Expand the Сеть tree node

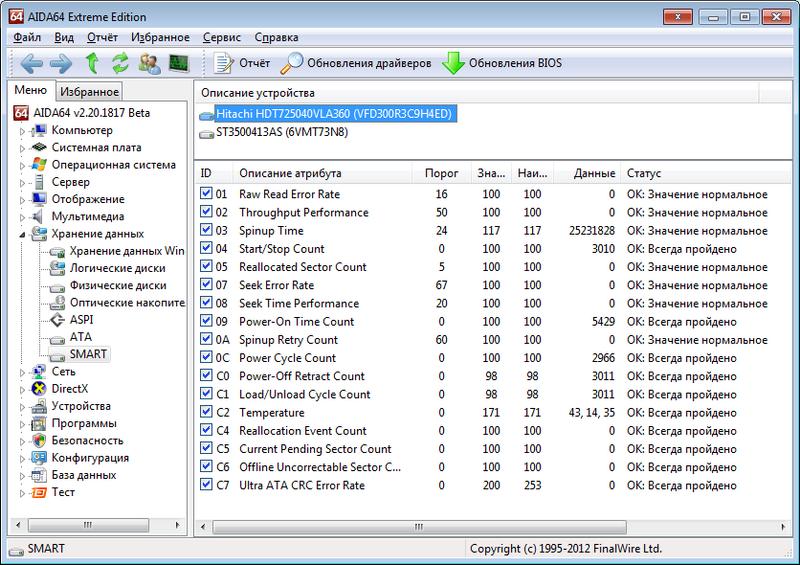[x=22, y=373]
